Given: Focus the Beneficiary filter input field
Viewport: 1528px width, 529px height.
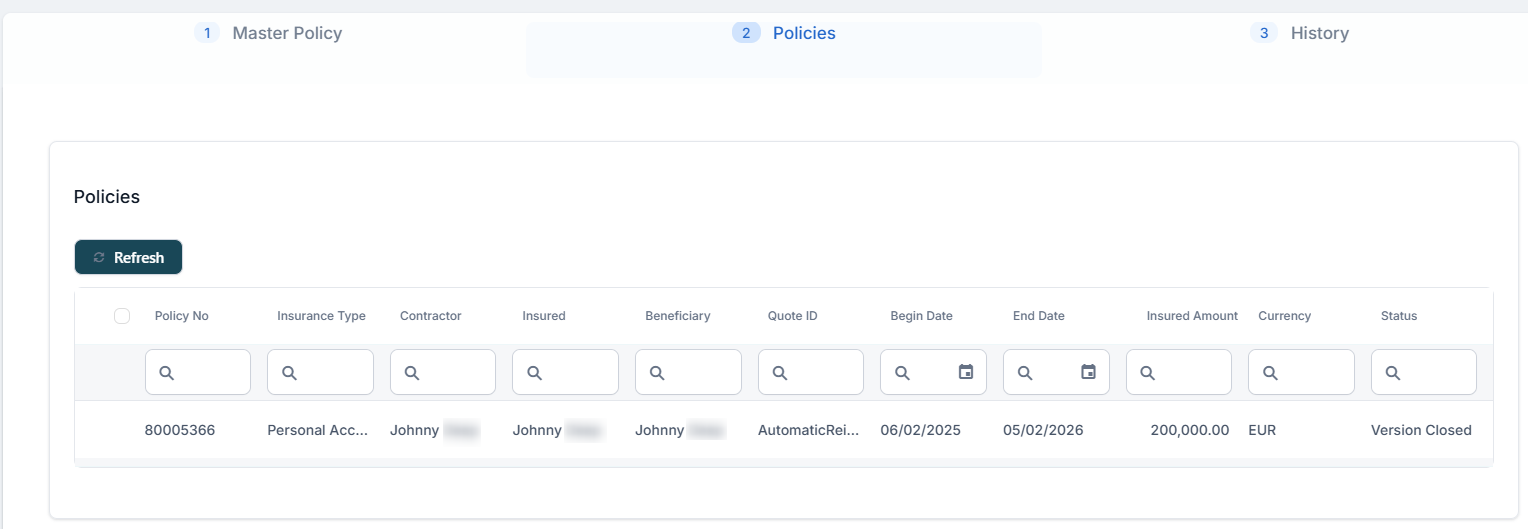Looking at the screenshot, I should [x=698, y=373].
